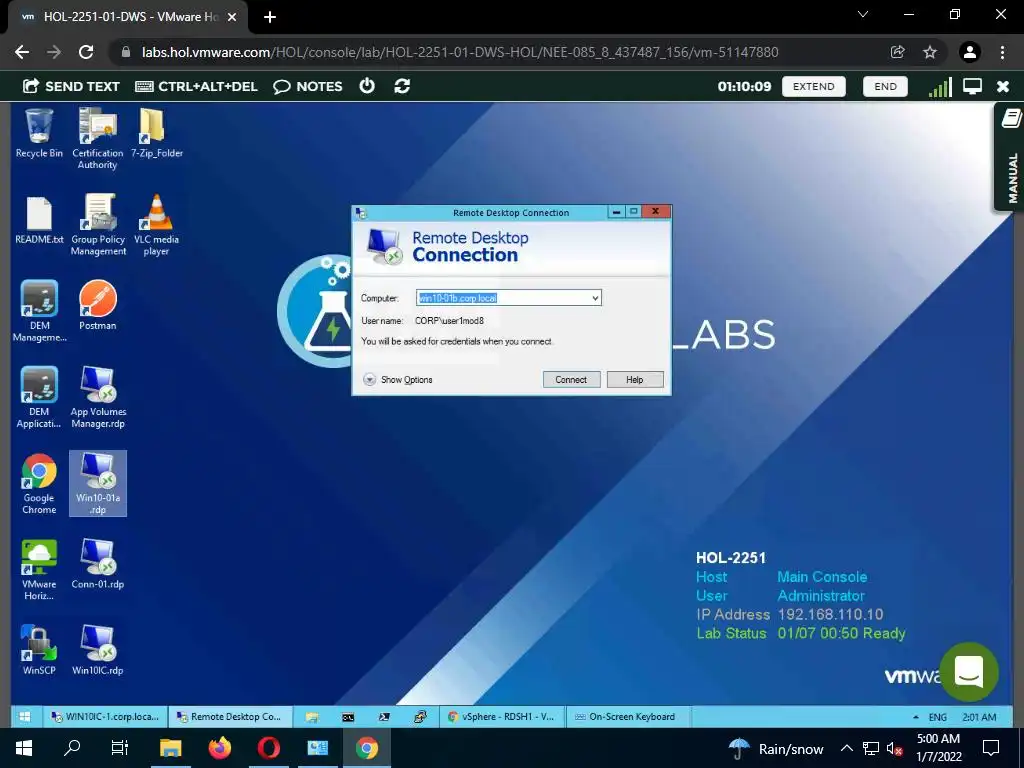This screenshot has height=768, width=1024.
Task: Show hidden icons in remote tray
Action: pos(916,717)
